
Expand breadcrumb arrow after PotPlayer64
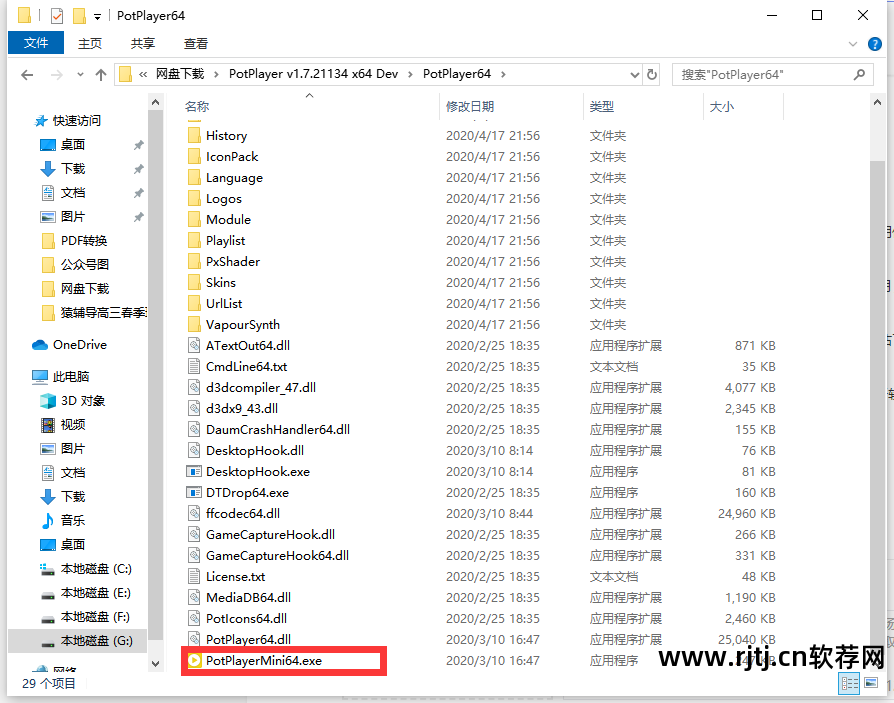[503, 74]
